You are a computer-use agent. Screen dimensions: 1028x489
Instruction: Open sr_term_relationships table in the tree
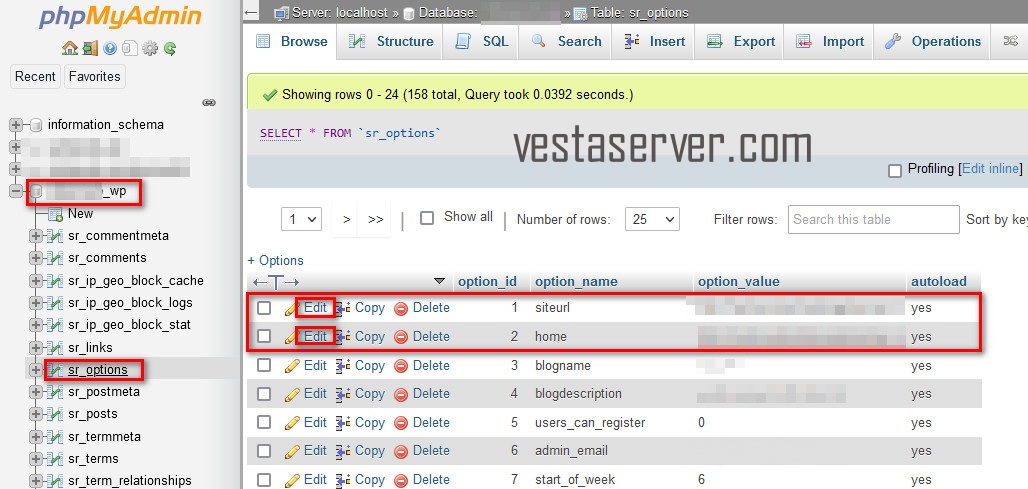click(130, 481)
